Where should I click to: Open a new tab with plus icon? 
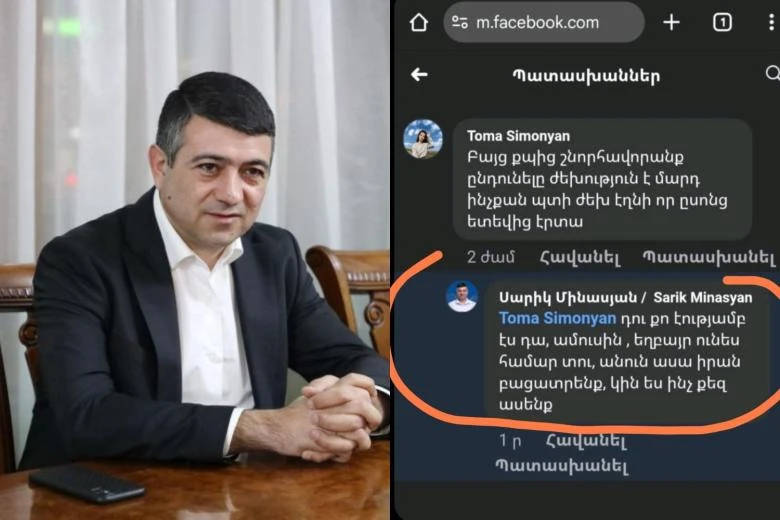671,22
